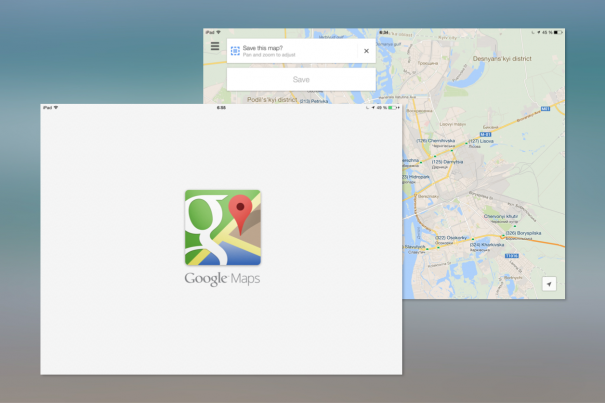Click the battery indicator in the map window status bar

pos(558,32)
